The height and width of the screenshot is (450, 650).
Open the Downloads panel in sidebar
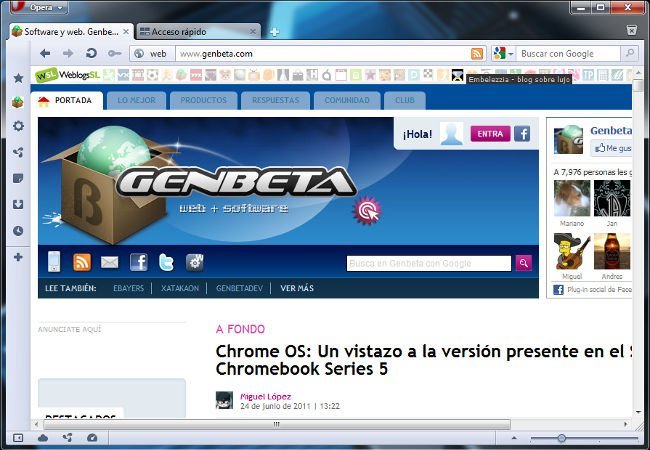click(x=18, y=204)
